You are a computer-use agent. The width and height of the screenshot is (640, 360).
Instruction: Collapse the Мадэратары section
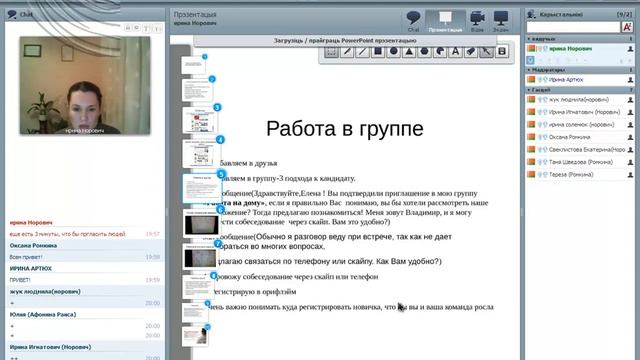click(x=529, y=70)
